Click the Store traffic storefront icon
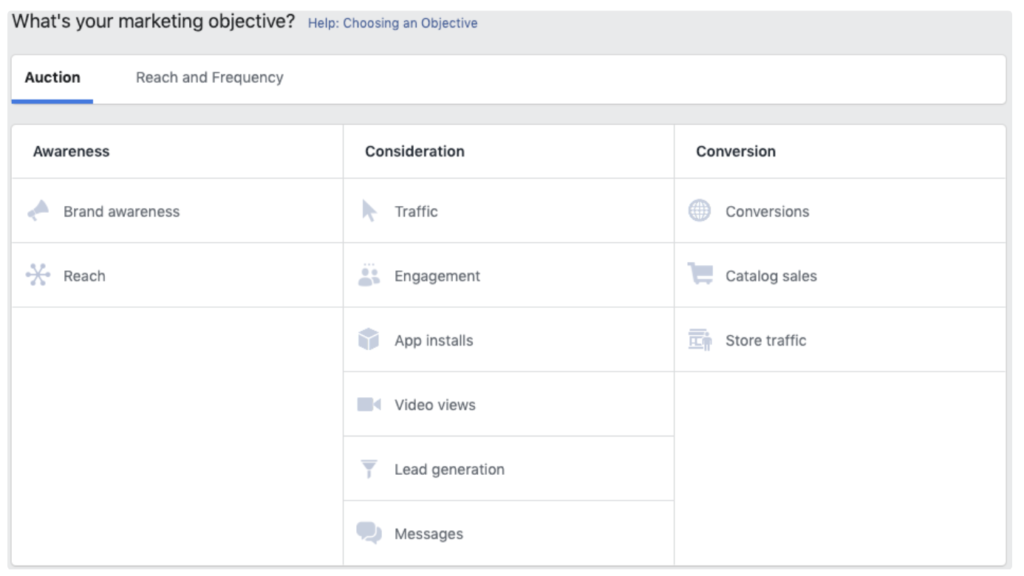The width and height of the screenshot is (1024, 576). pyautogui.click(x=700, y=340)
